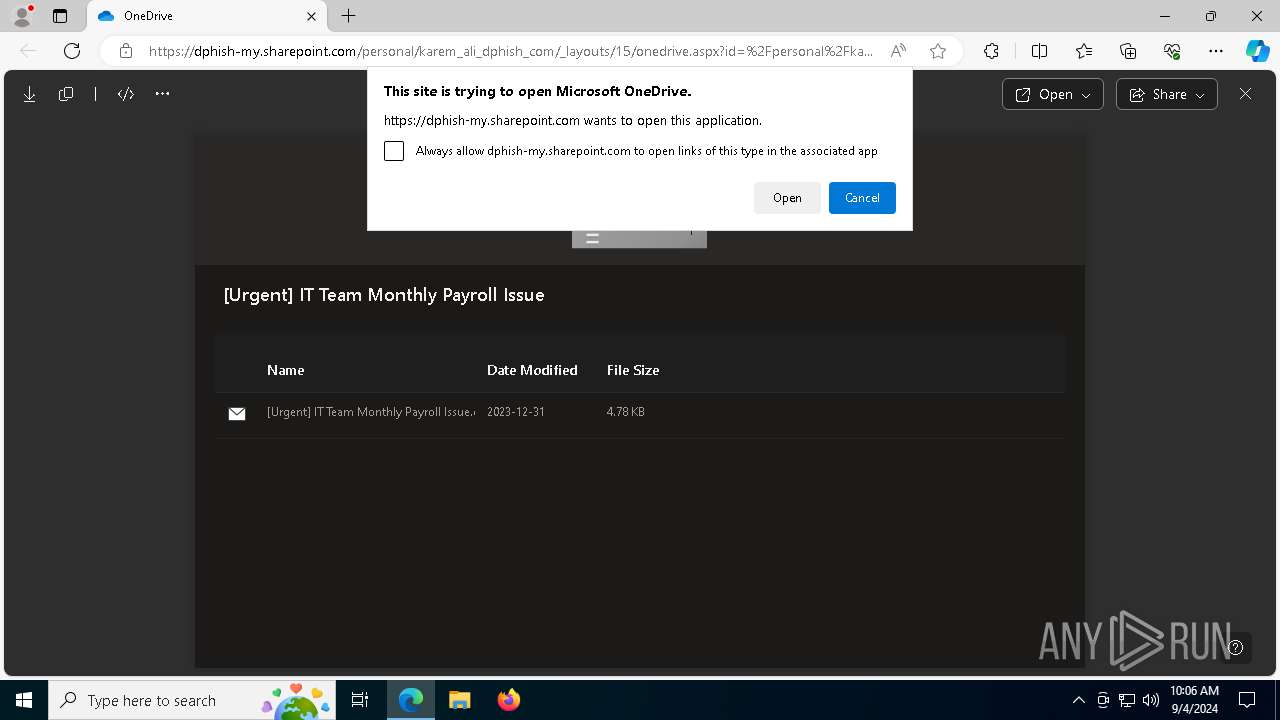Enable split screen view
The height and width of the screenshot is (720, 1280).
tap(1039, 51)
